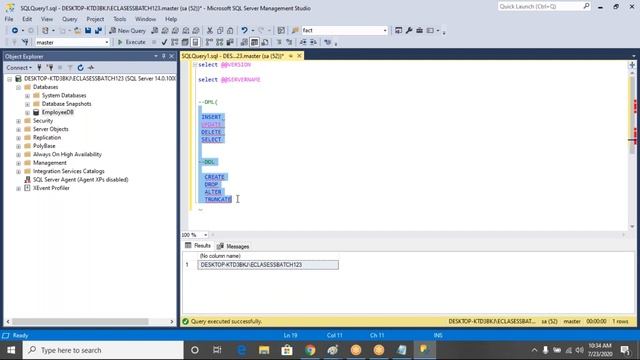
Task: Click the Toolbox icon beside the wrench
Action: 419,31
